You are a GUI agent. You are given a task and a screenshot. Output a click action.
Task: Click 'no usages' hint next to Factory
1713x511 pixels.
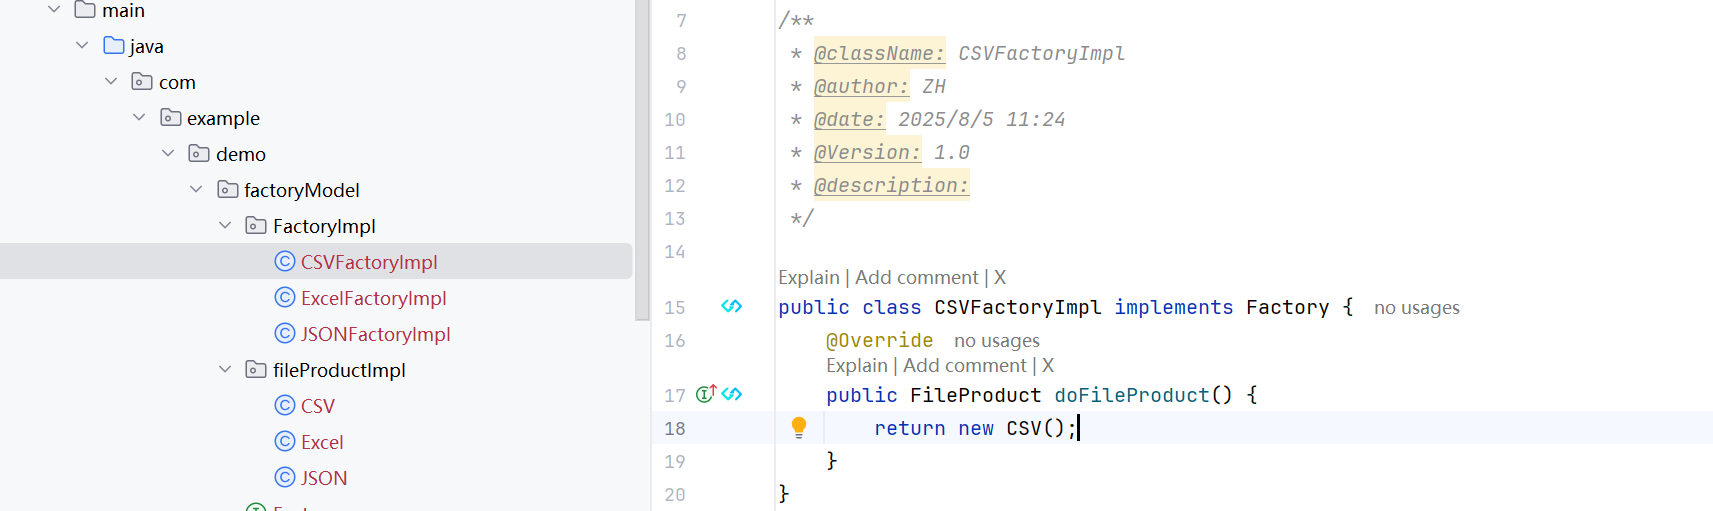(1416, 308)
